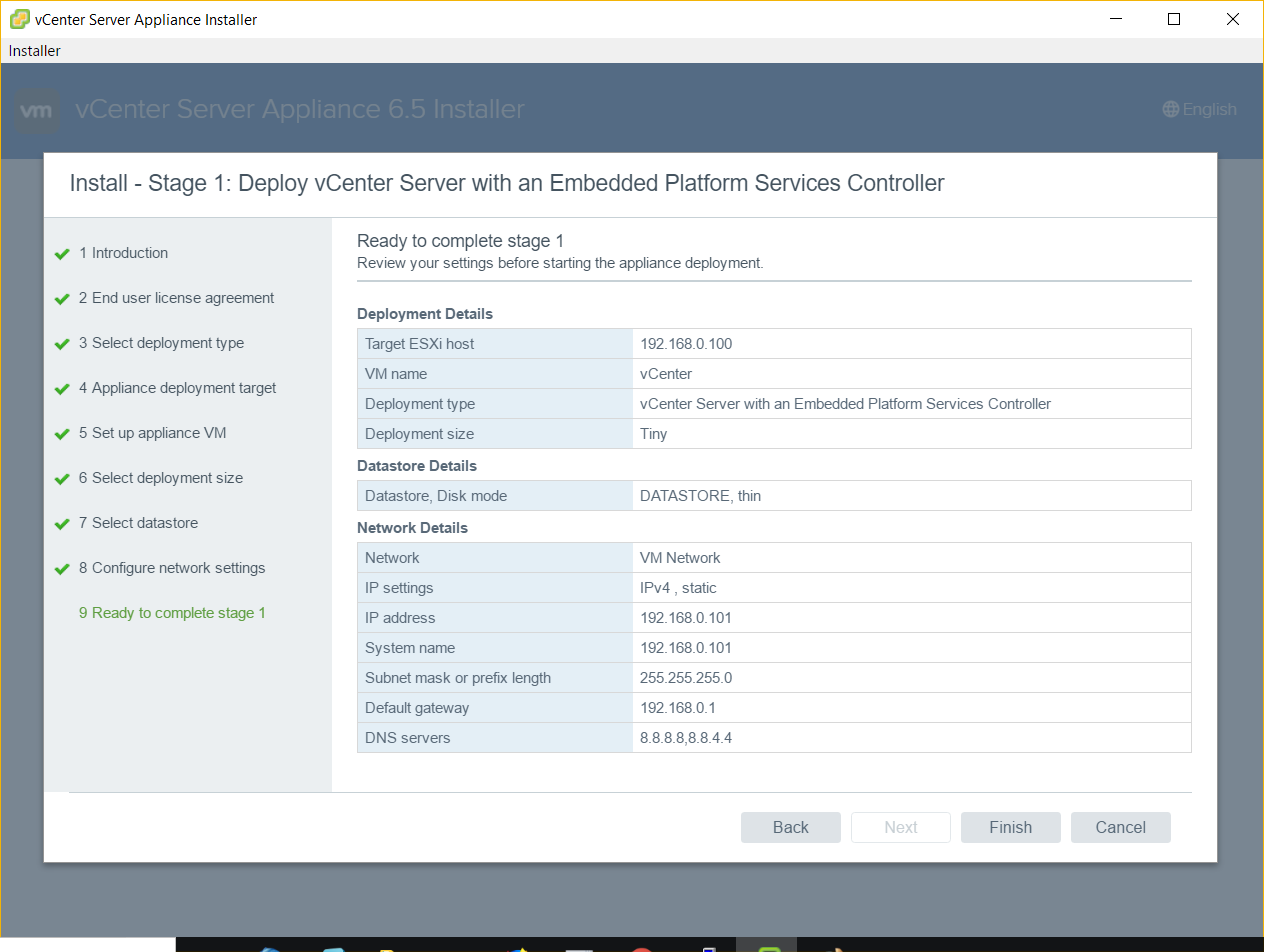
Task: Click the Target ESXi host value 192.168.0.100
Action: [x=686, y=344]
